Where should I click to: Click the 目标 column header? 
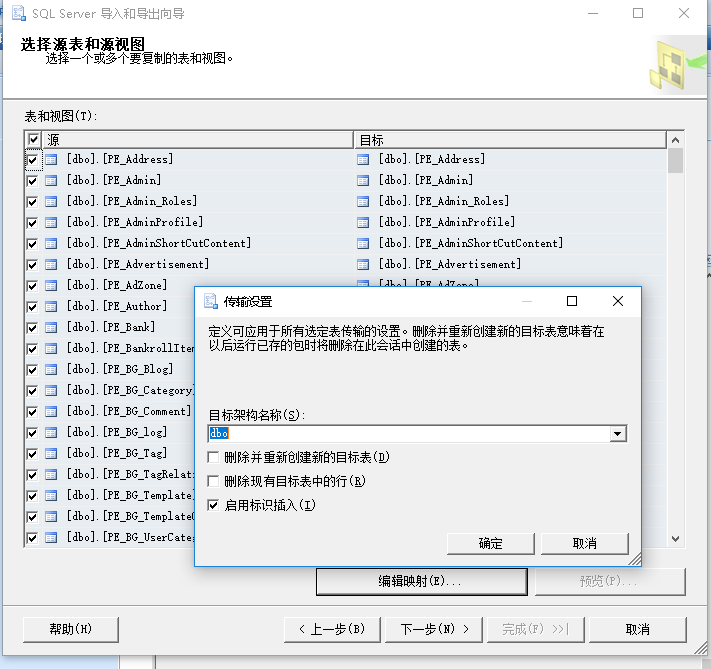[x=510, y=140]
